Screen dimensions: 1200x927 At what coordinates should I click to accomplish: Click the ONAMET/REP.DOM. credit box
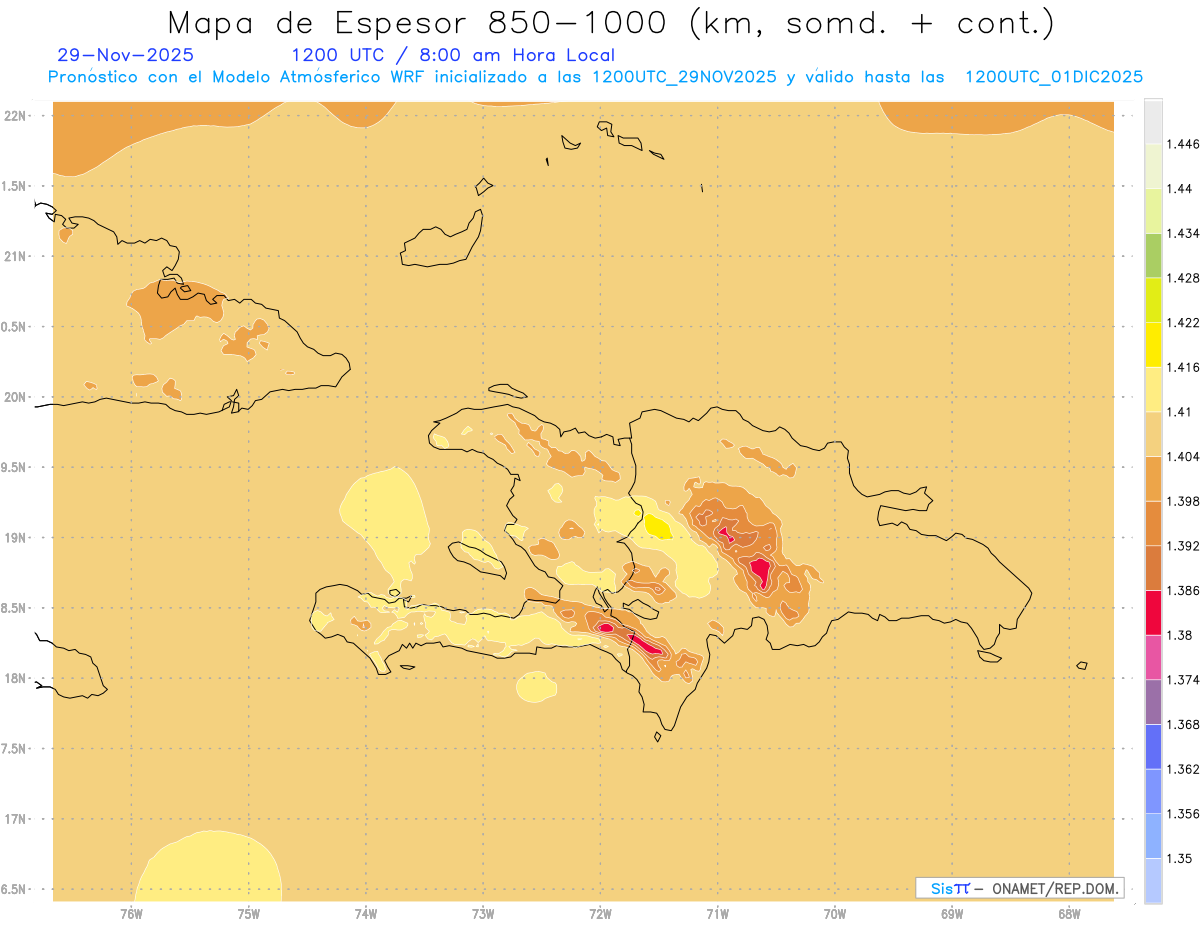[x=1020, y=888]
